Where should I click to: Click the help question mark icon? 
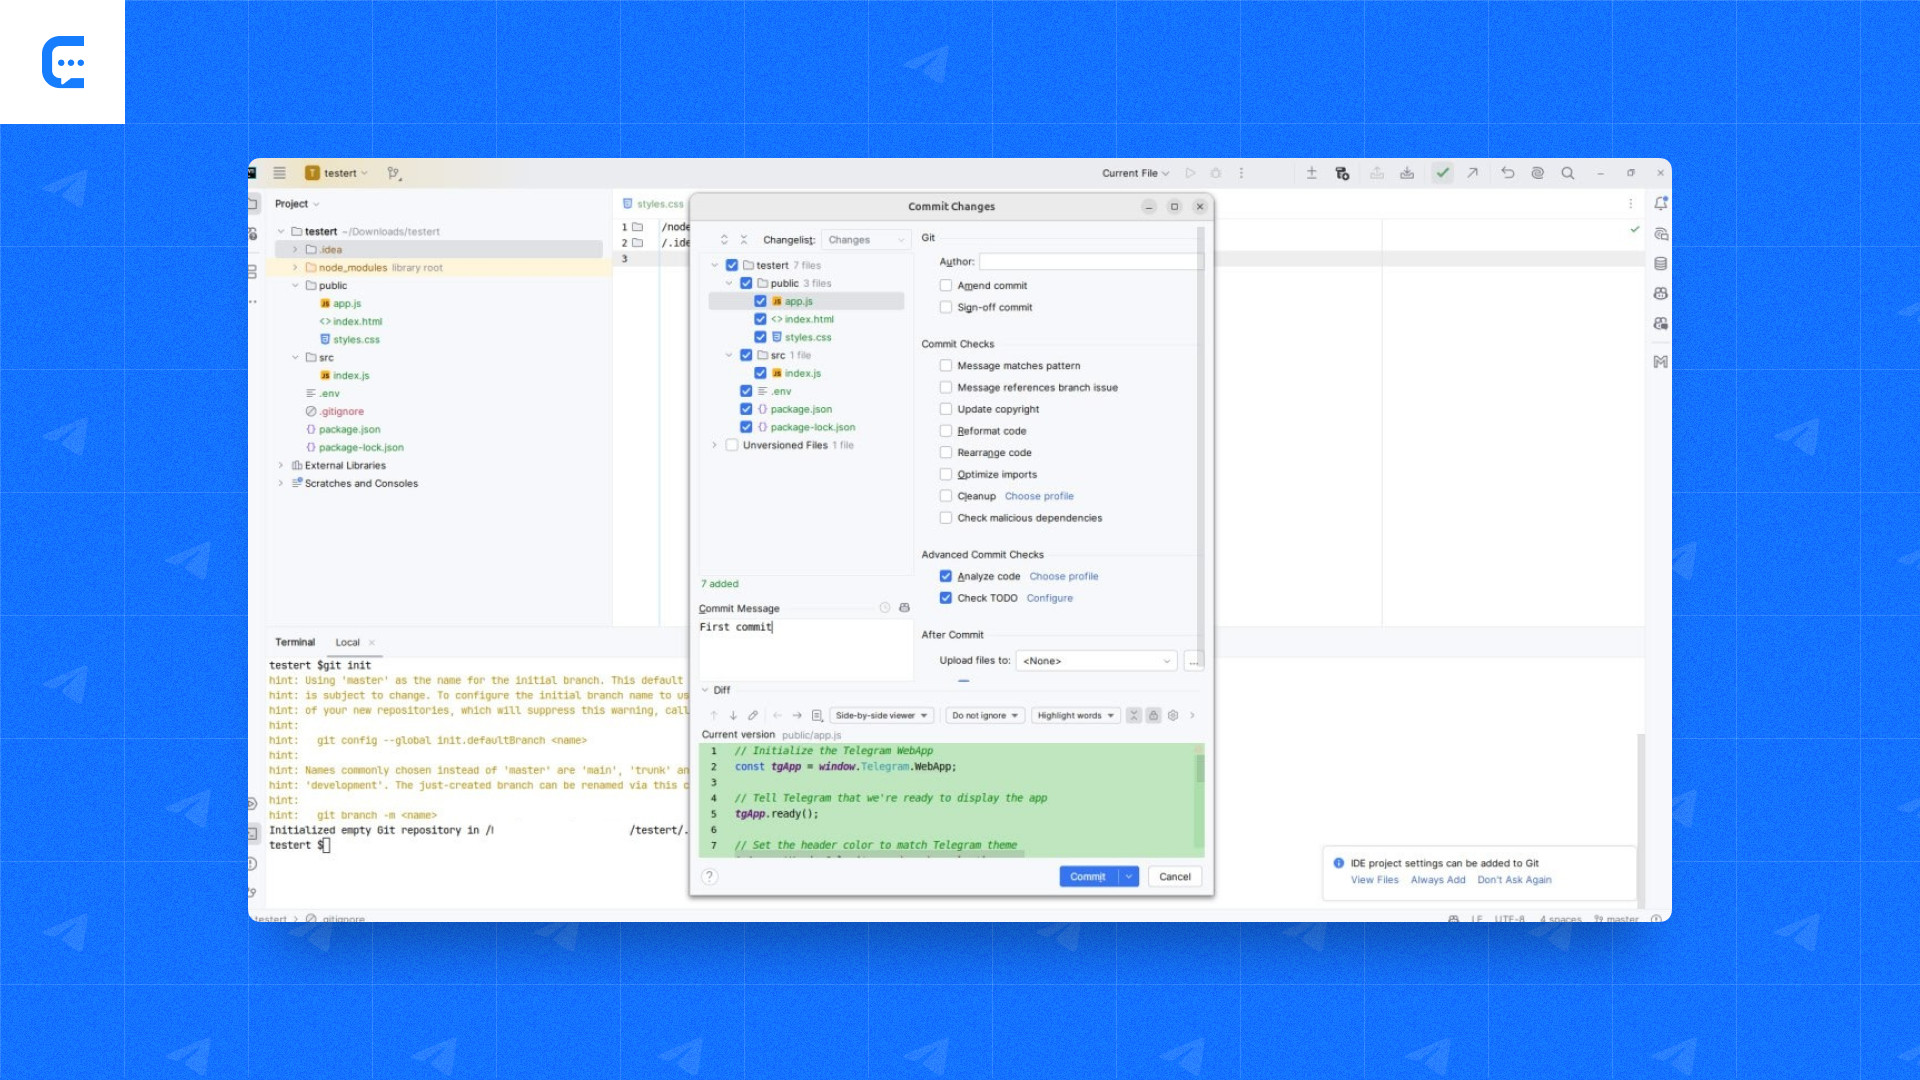(x=710, y=877)
